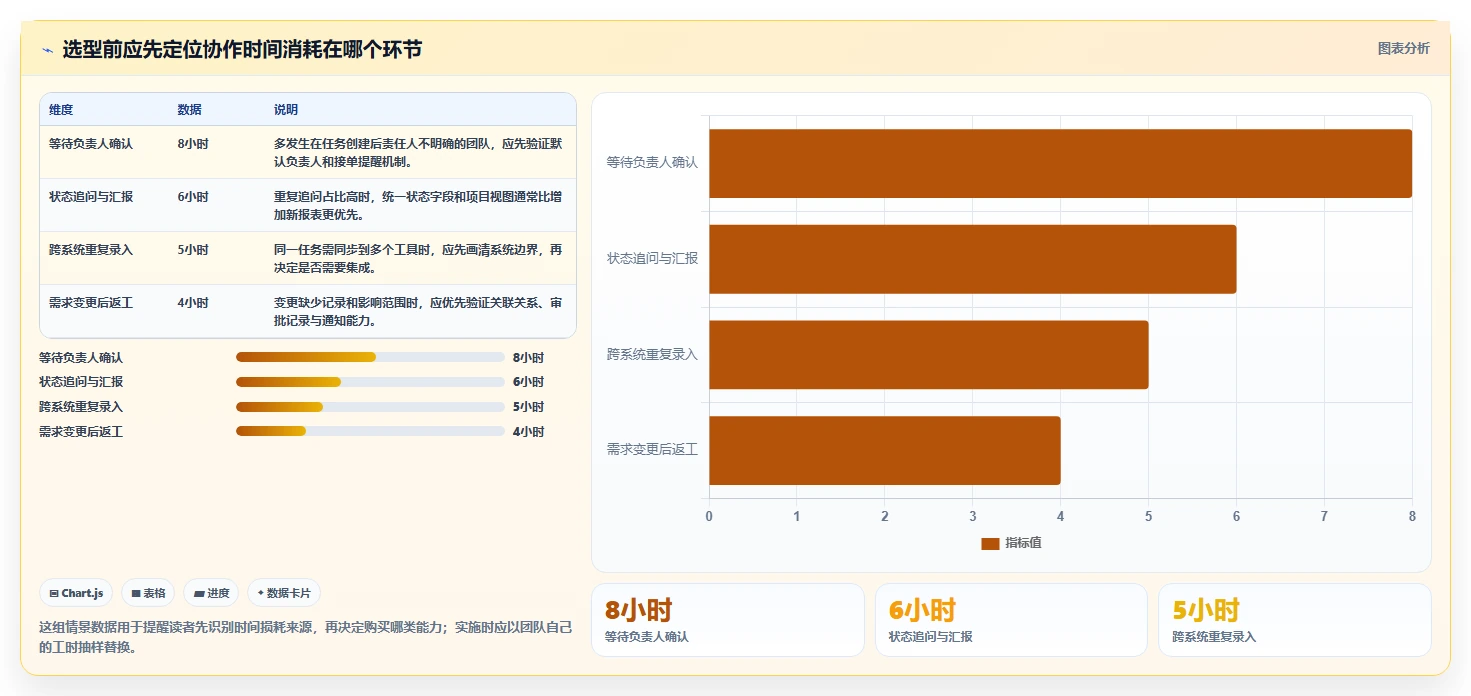
Task: Click the 状态追问与汇报 progress bar
Action: pos(370,382)
